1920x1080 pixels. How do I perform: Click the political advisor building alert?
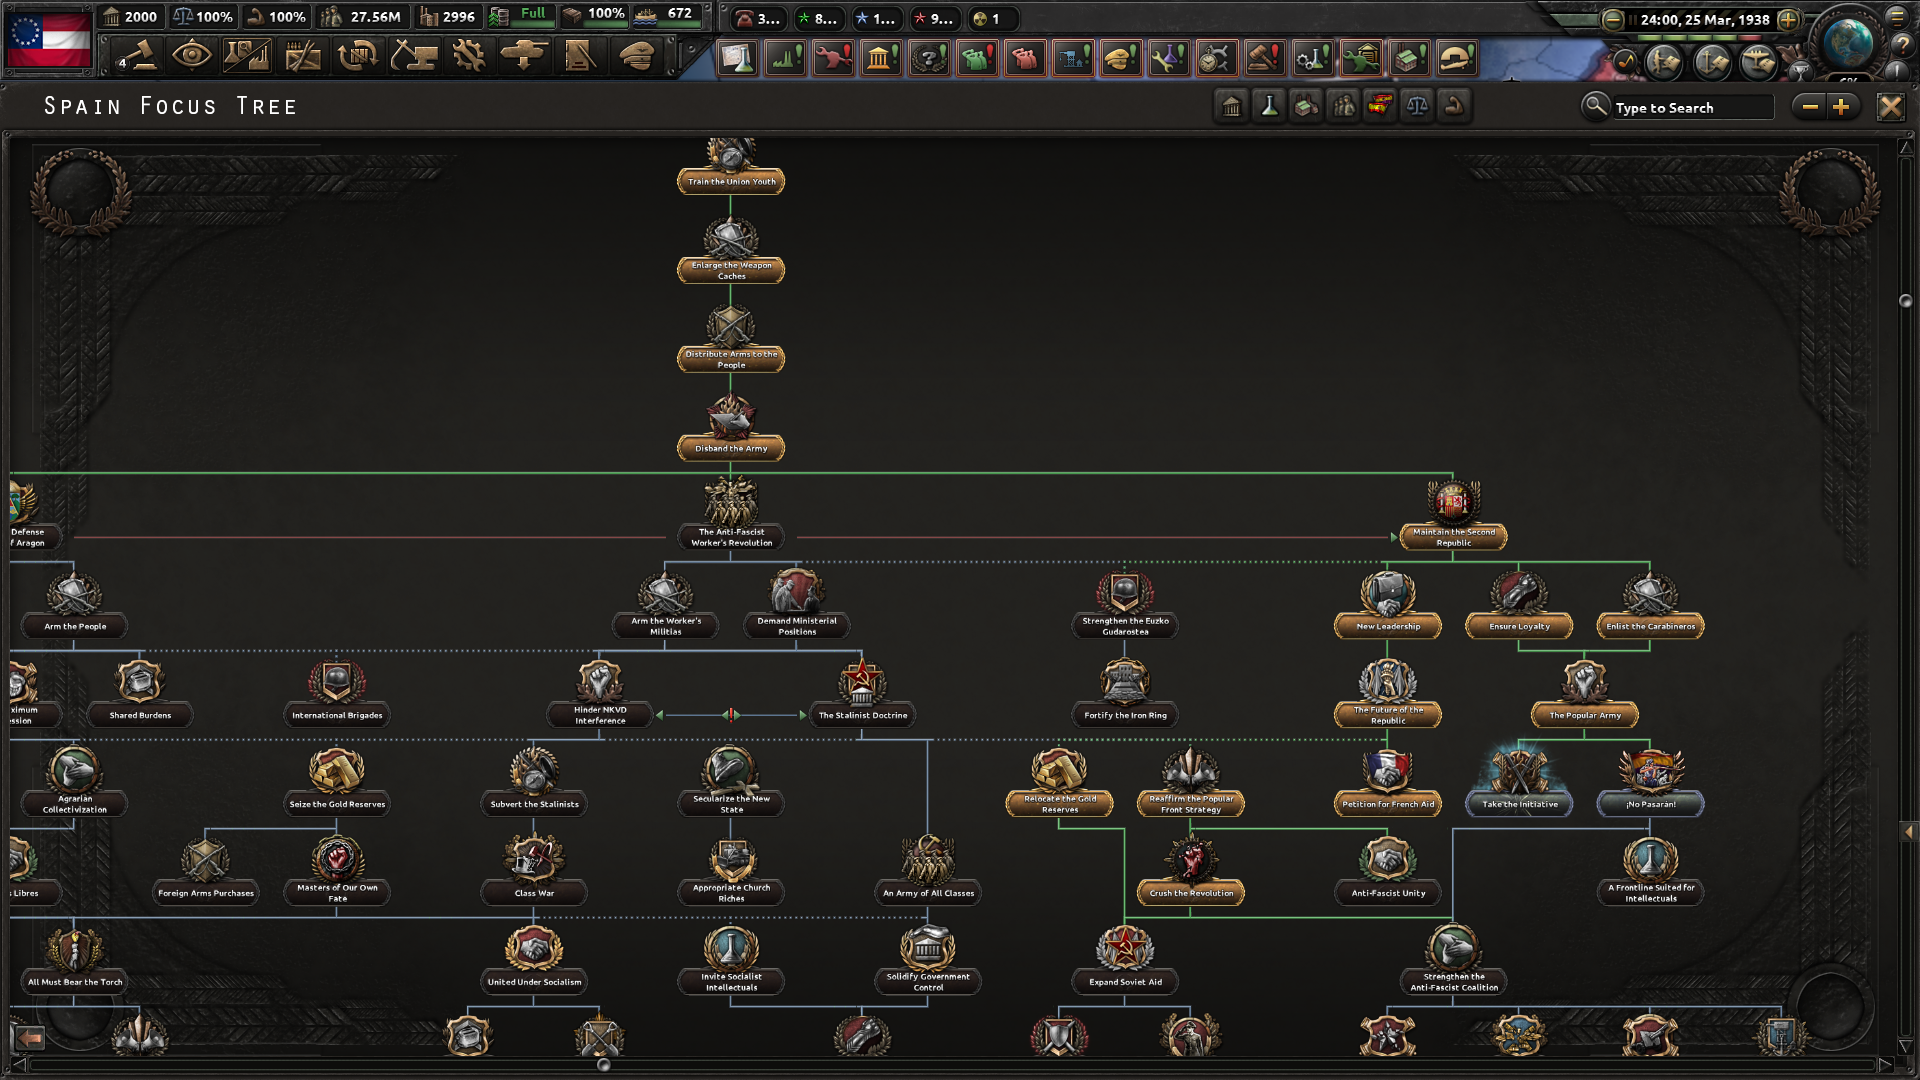click(881, 58)
